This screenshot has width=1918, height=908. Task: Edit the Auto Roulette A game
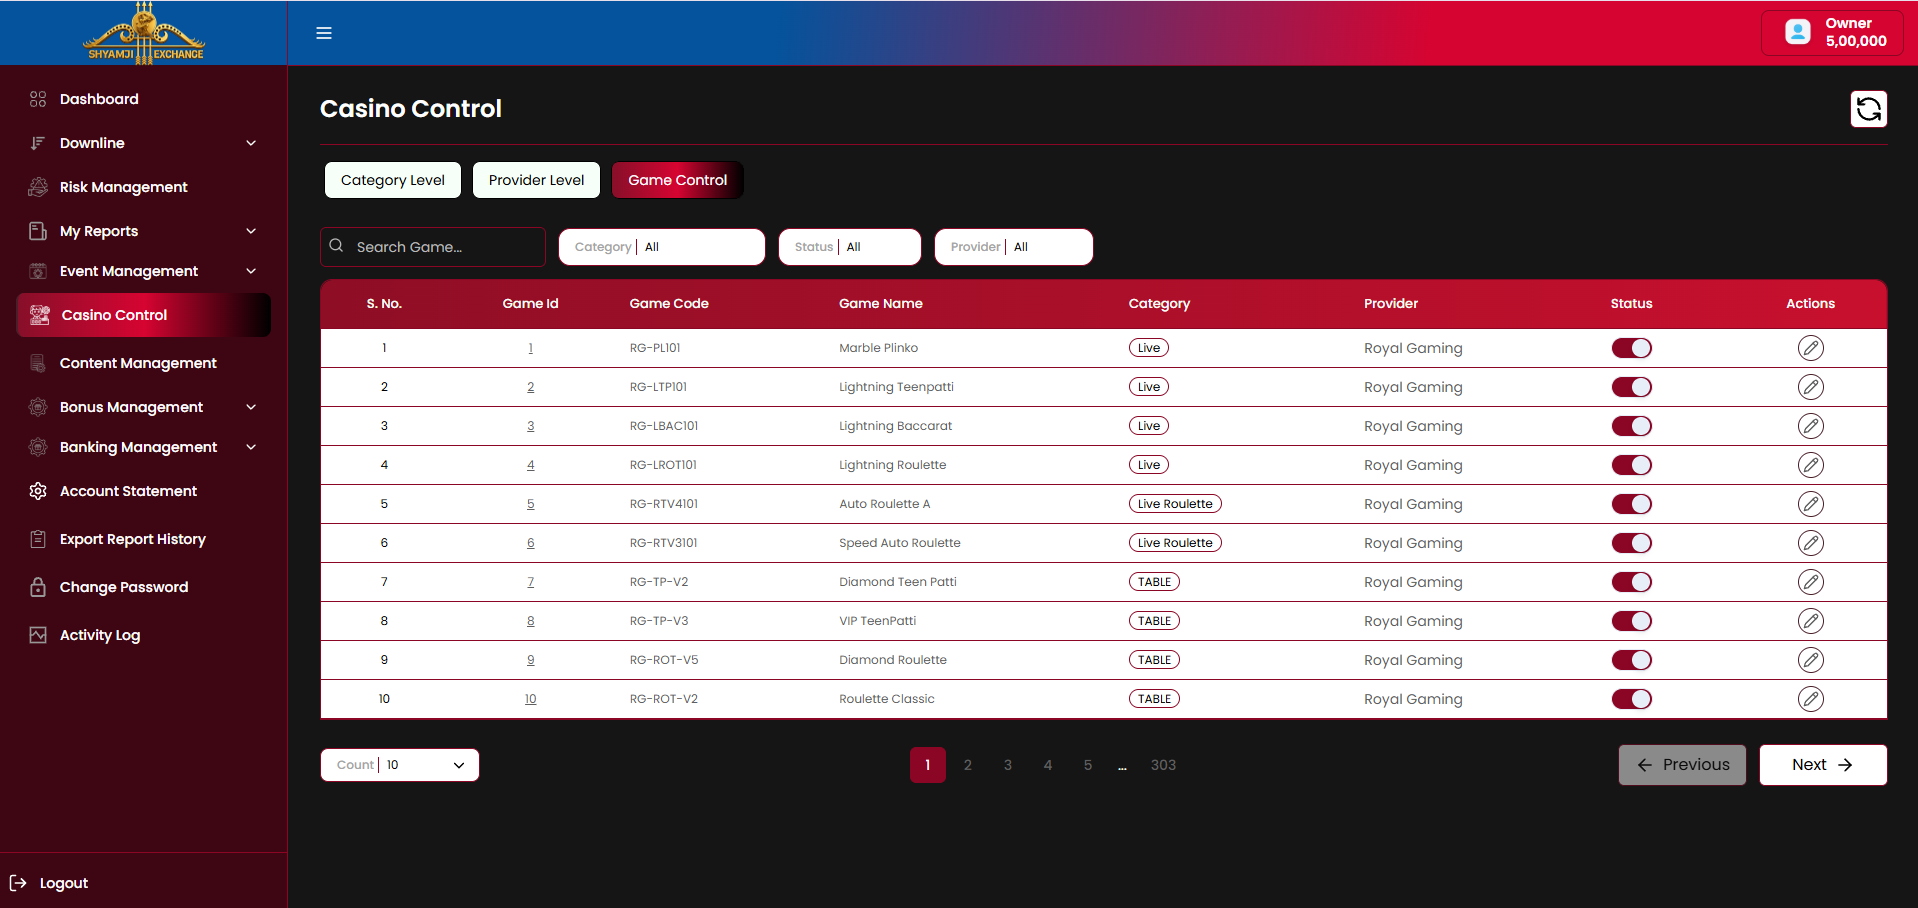pyautogui.click(x=1810, y=504)
